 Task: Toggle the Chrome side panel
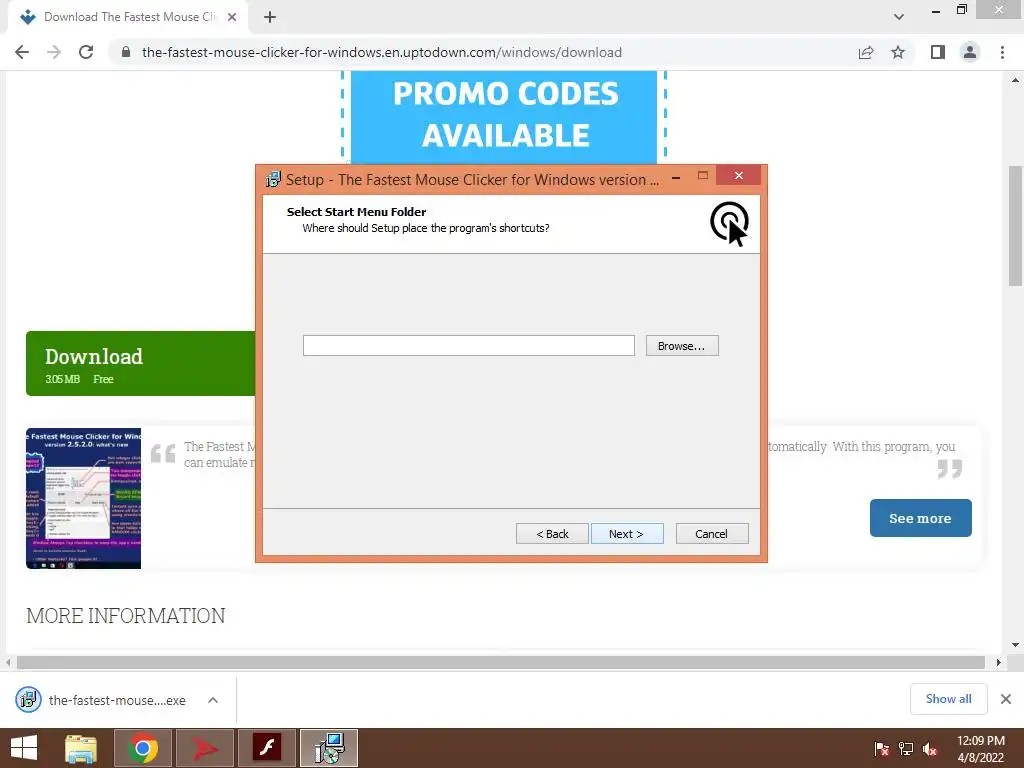click(x=938, y=52)
